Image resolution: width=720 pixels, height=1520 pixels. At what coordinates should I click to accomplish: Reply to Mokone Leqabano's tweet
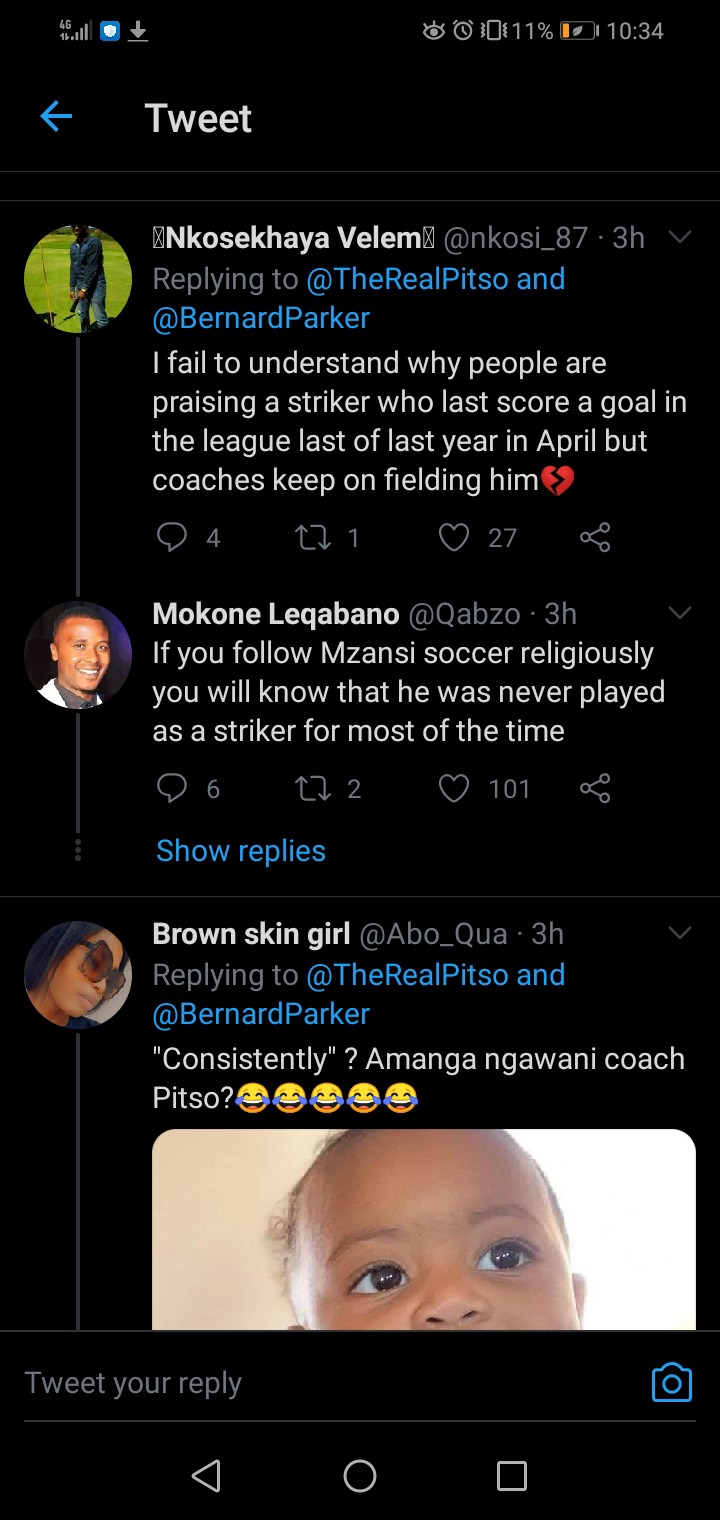pyautogui.click(x=173, y=789)
